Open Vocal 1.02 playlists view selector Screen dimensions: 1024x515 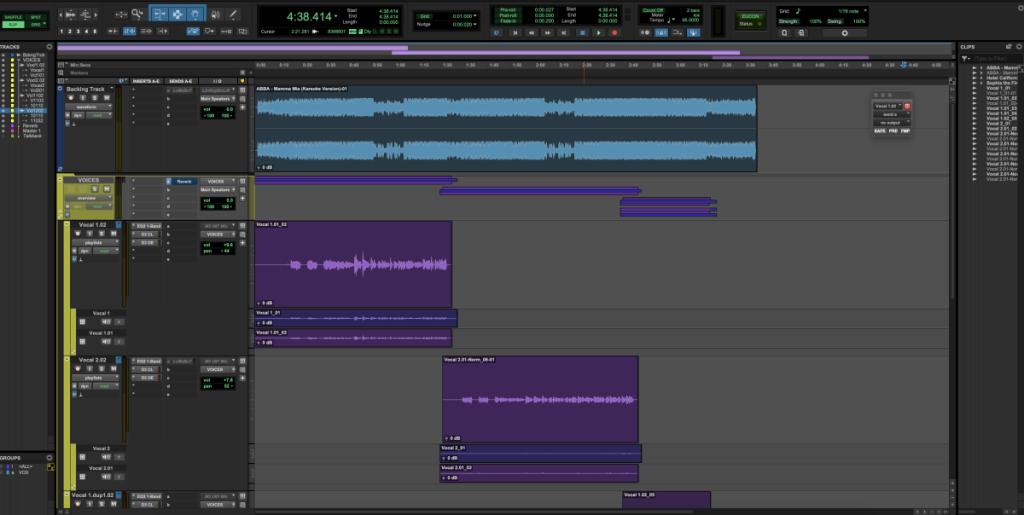click(93, 242)
